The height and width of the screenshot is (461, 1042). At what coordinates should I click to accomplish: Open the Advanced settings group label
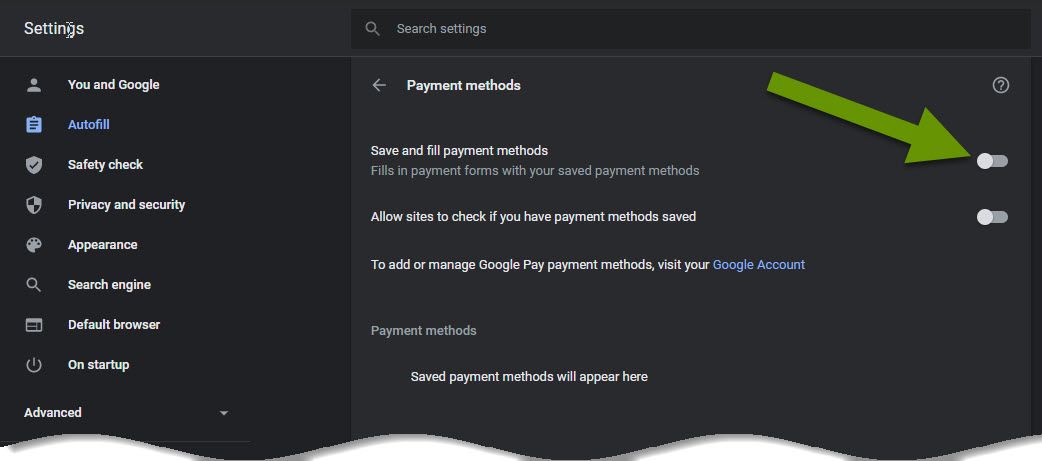pyautogui.click(x=52, y=413)
